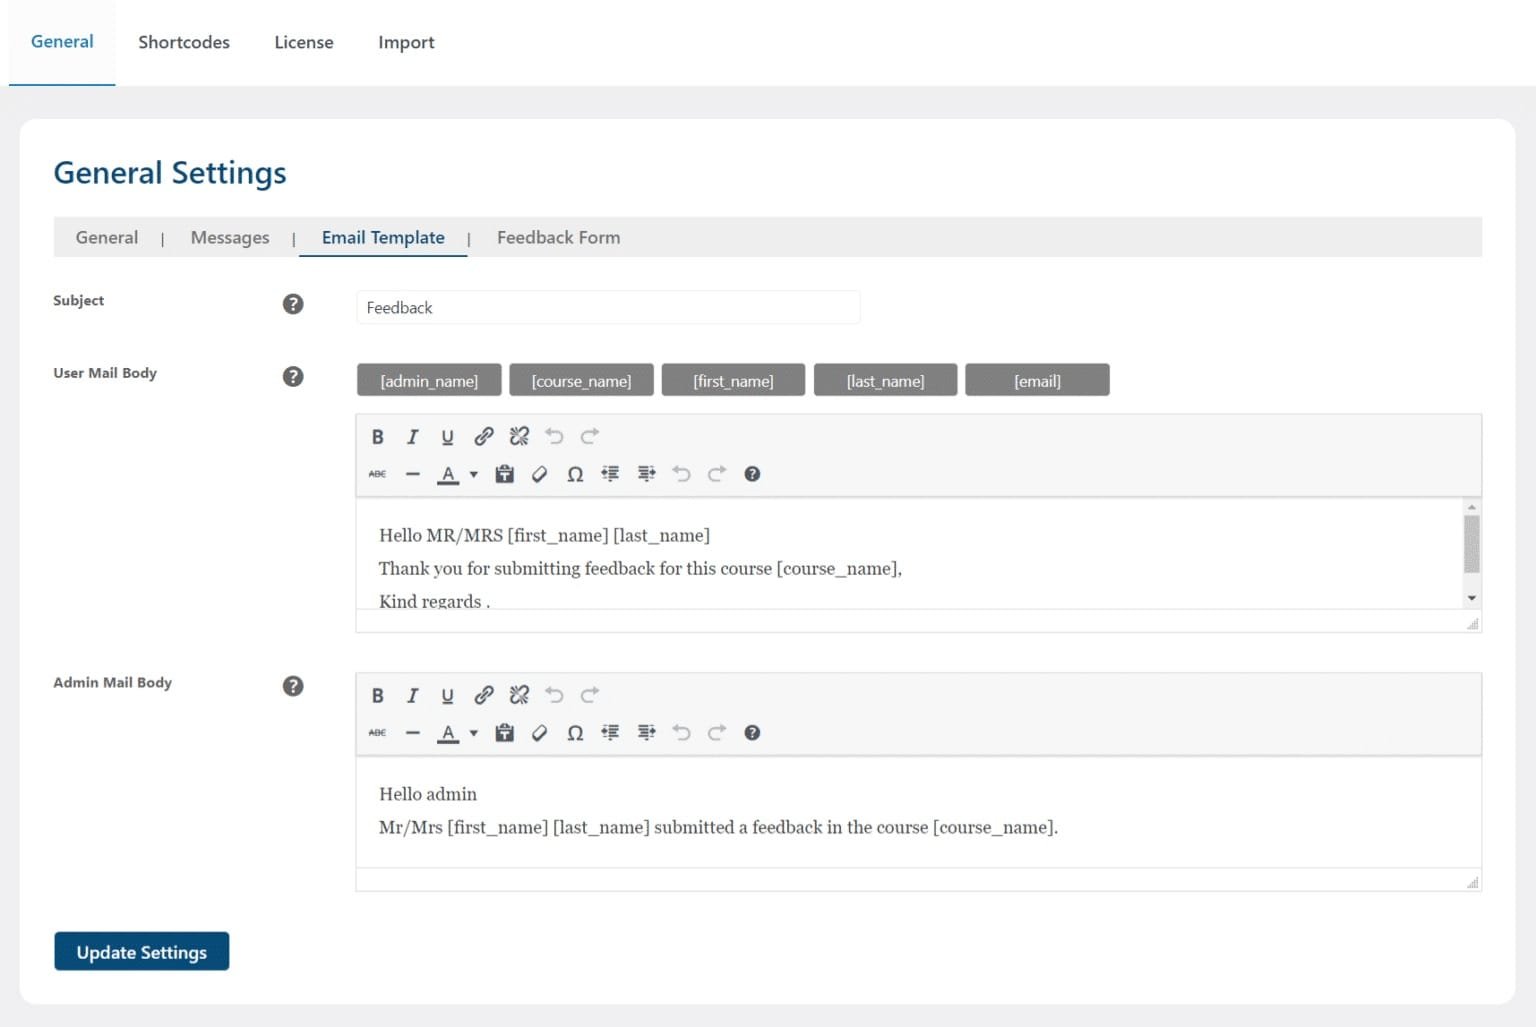
Task: Focus the Subject input field
Action: click(x=608, y=307)
